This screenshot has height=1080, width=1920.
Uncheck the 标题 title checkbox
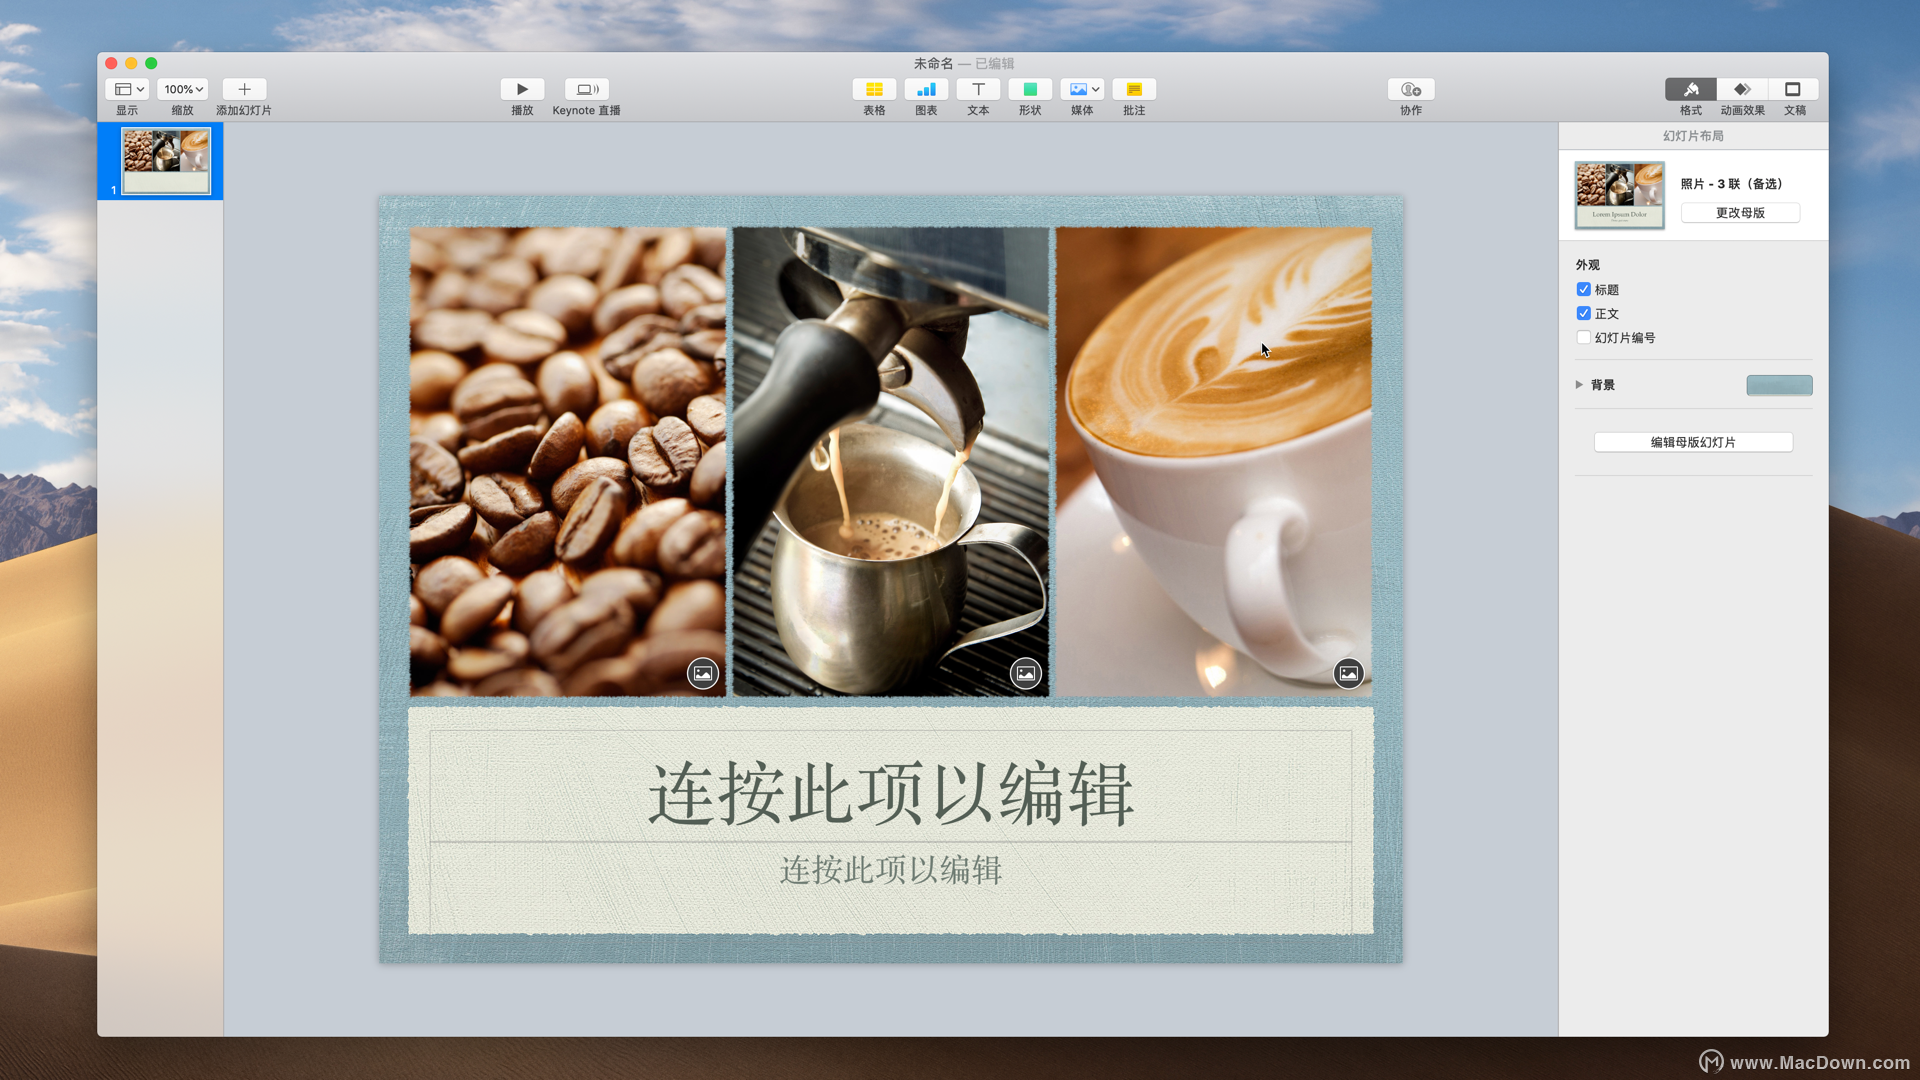tap(1584, 289)
